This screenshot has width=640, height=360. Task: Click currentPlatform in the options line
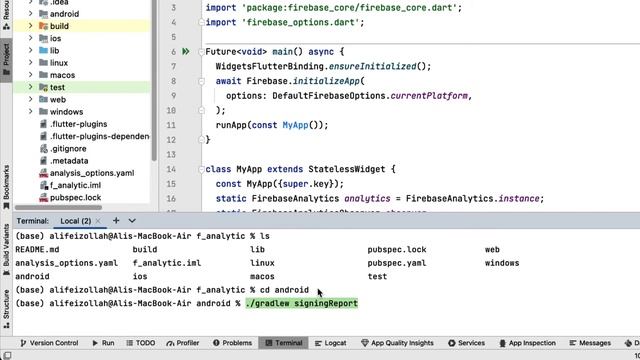pos(429,96)
